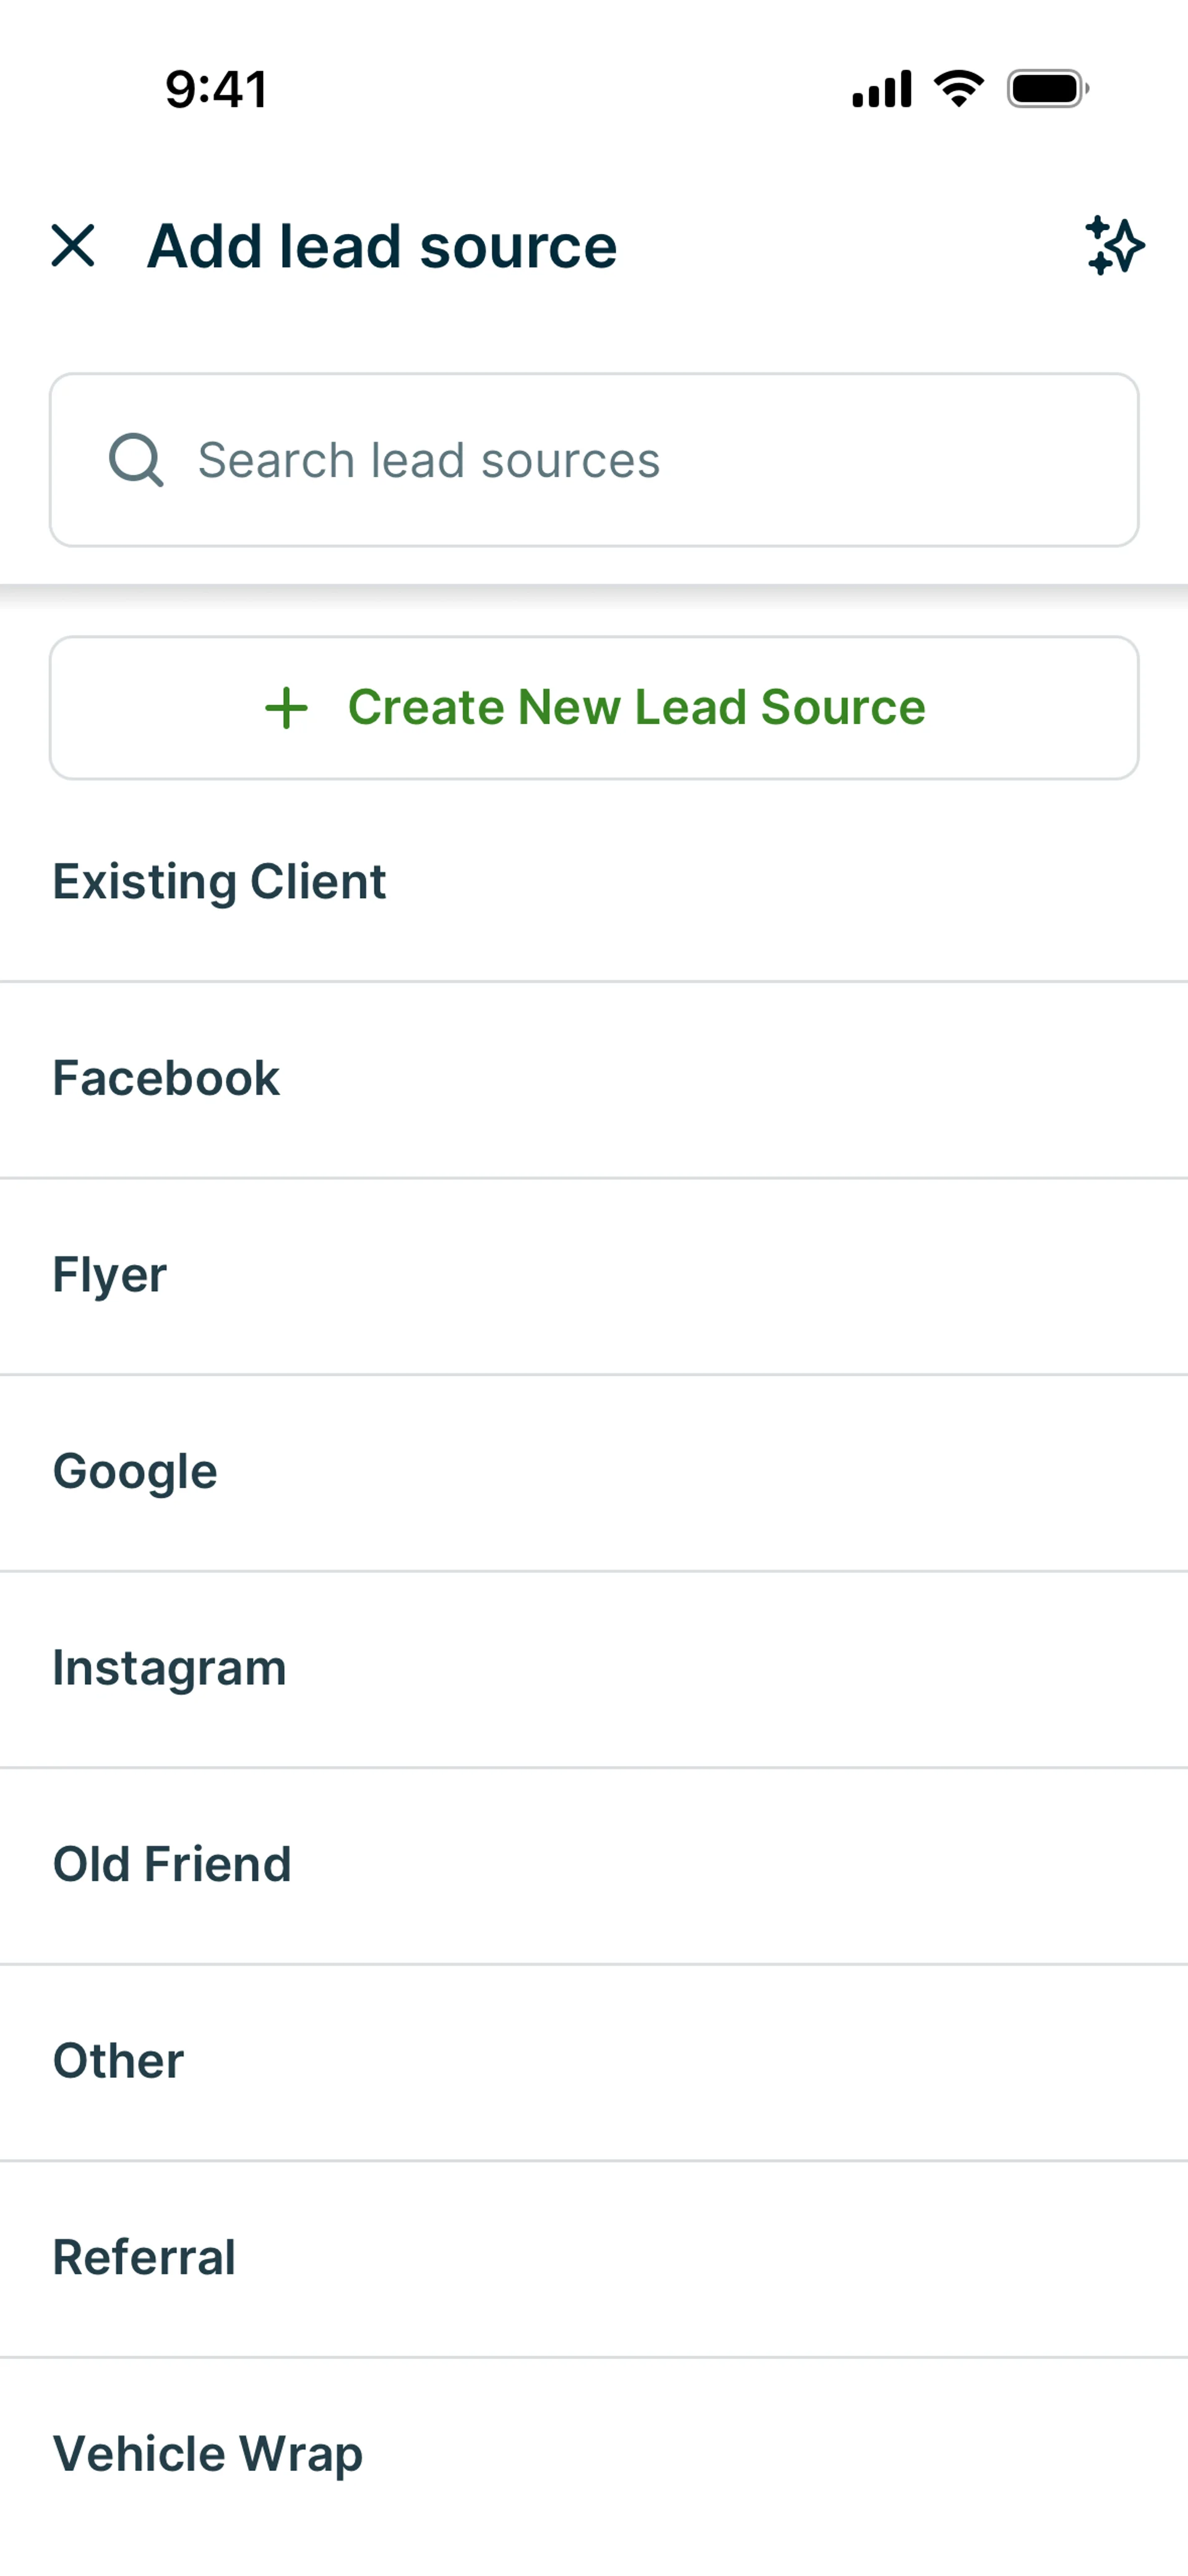Viewport: 1188px width, 2576px height.
Task: Click the search magnifier icon
Action: pos(136,460)
